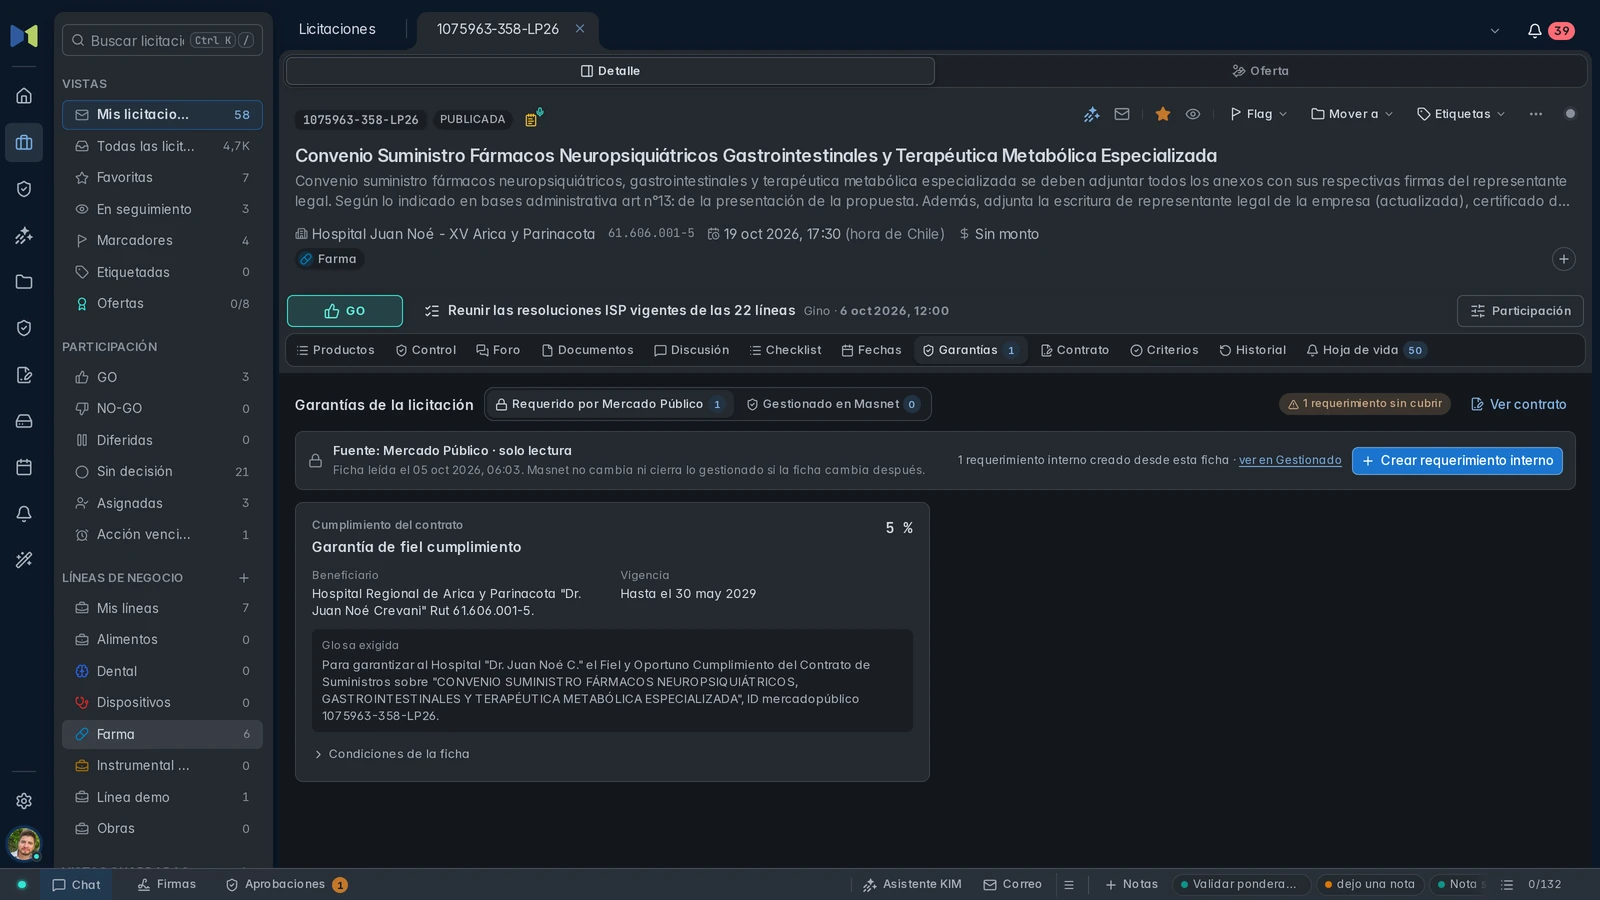This screenshot has width=1600, height=900.
Task: Select Requerido por Mercado Público filter
Action: 609,404
